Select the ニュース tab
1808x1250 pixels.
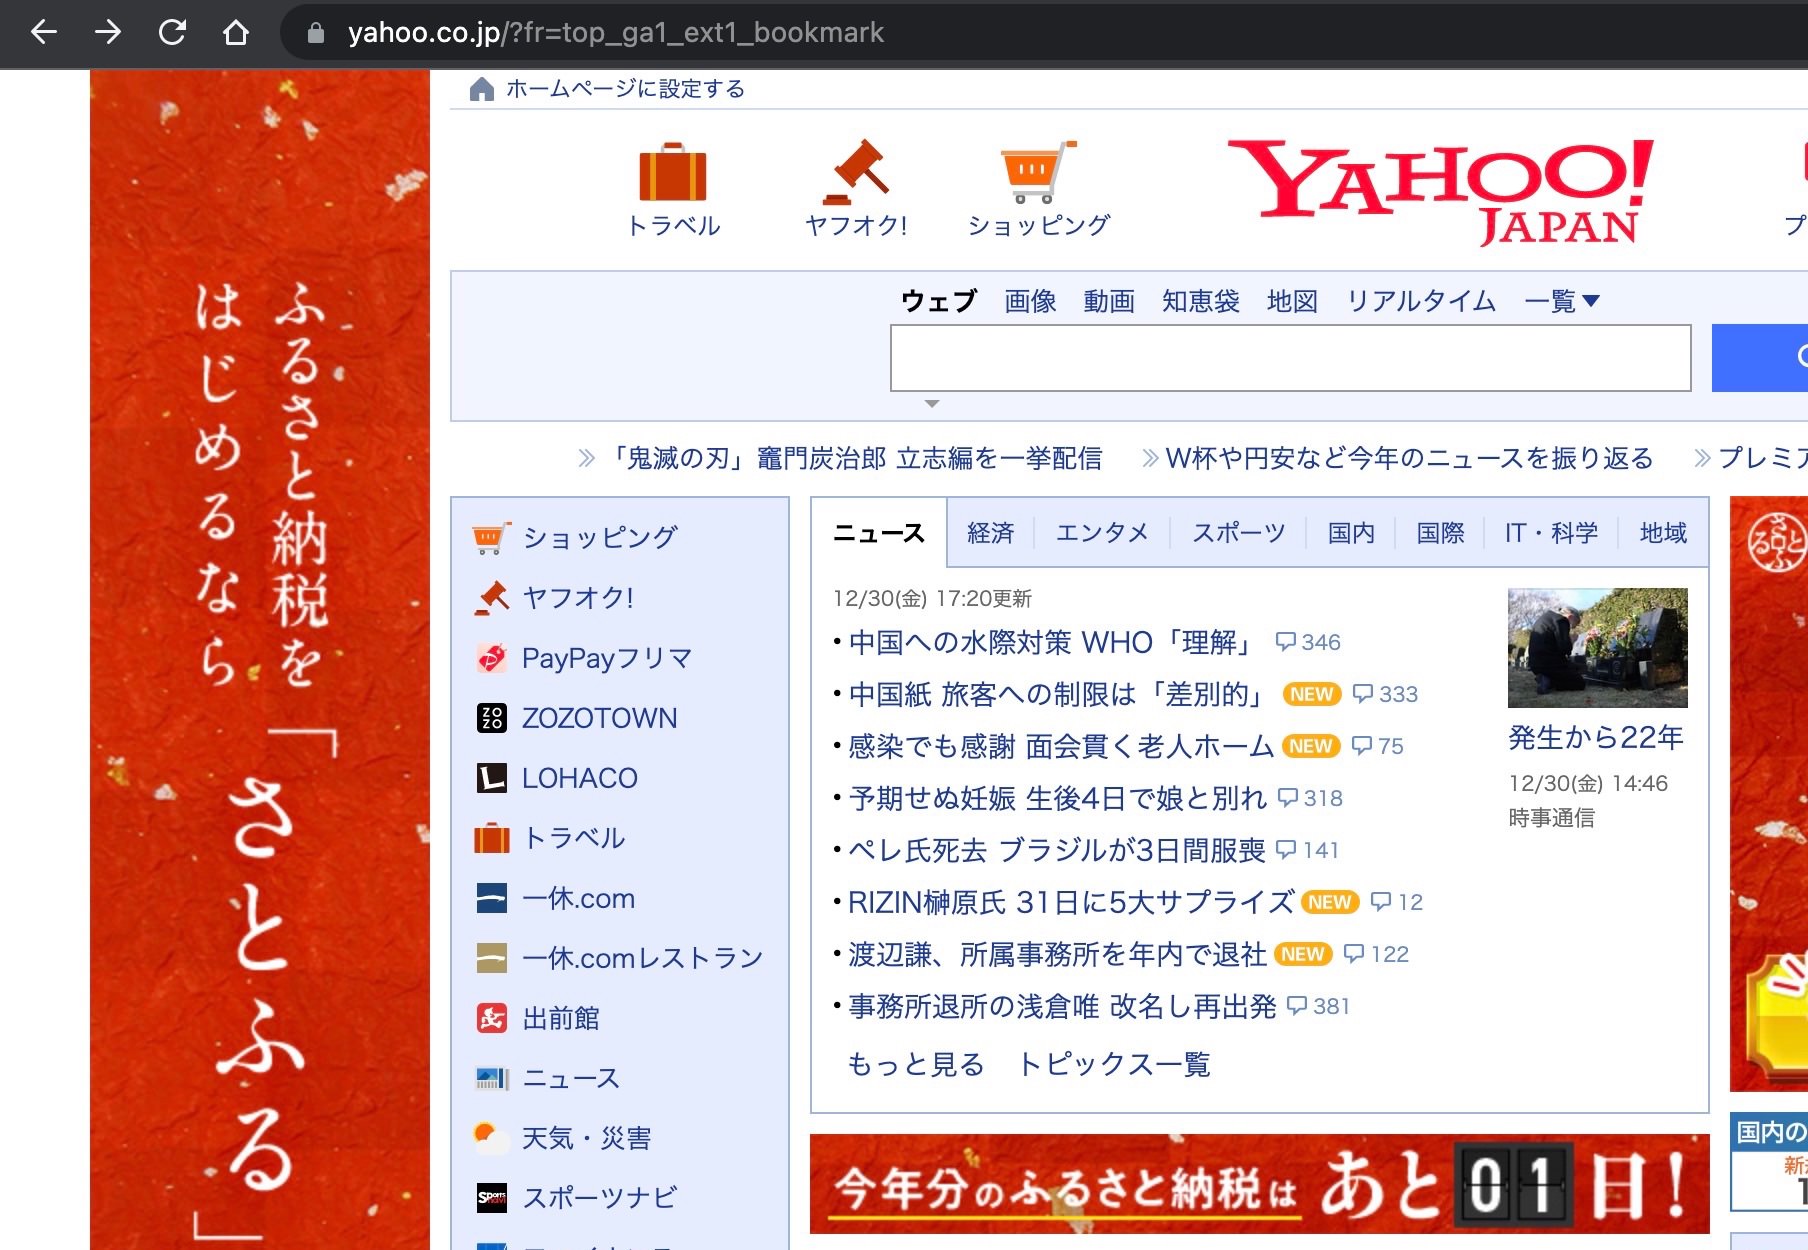click(879, 533)
